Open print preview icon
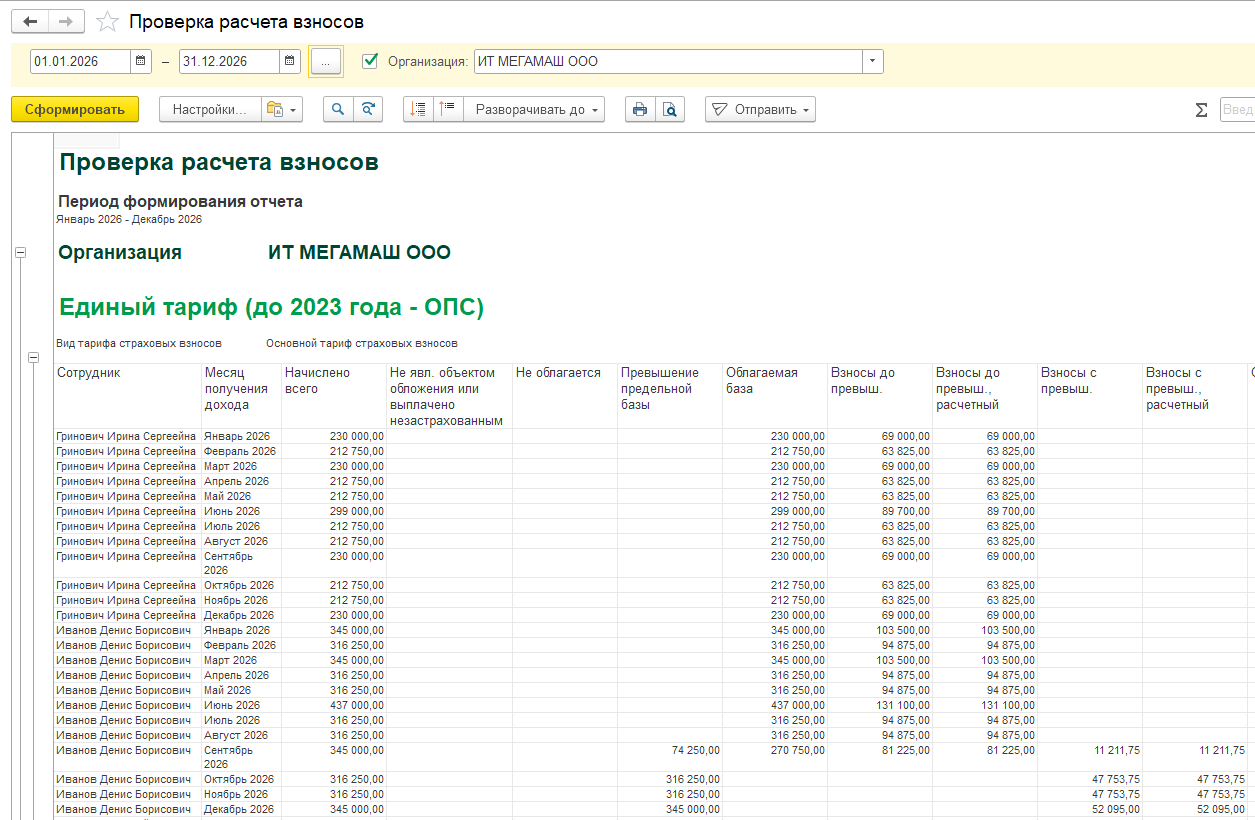 (x=670, y=110)
